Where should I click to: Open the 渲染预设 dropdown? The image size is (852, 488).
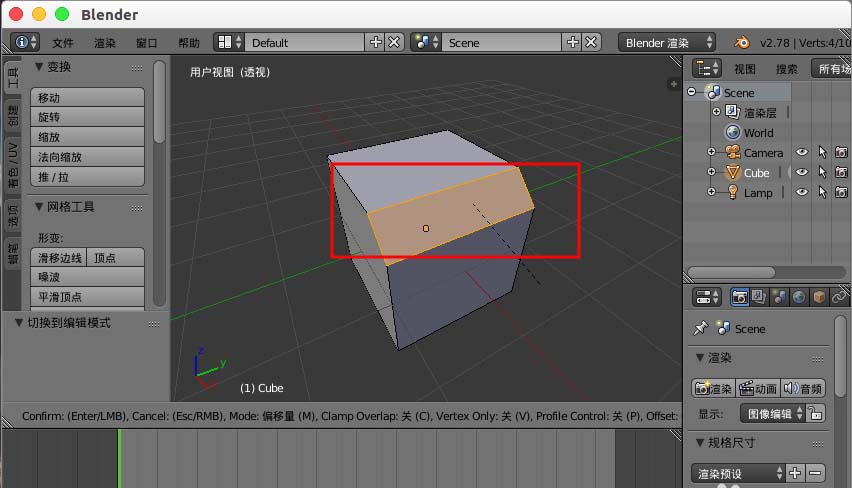[738, 473]
